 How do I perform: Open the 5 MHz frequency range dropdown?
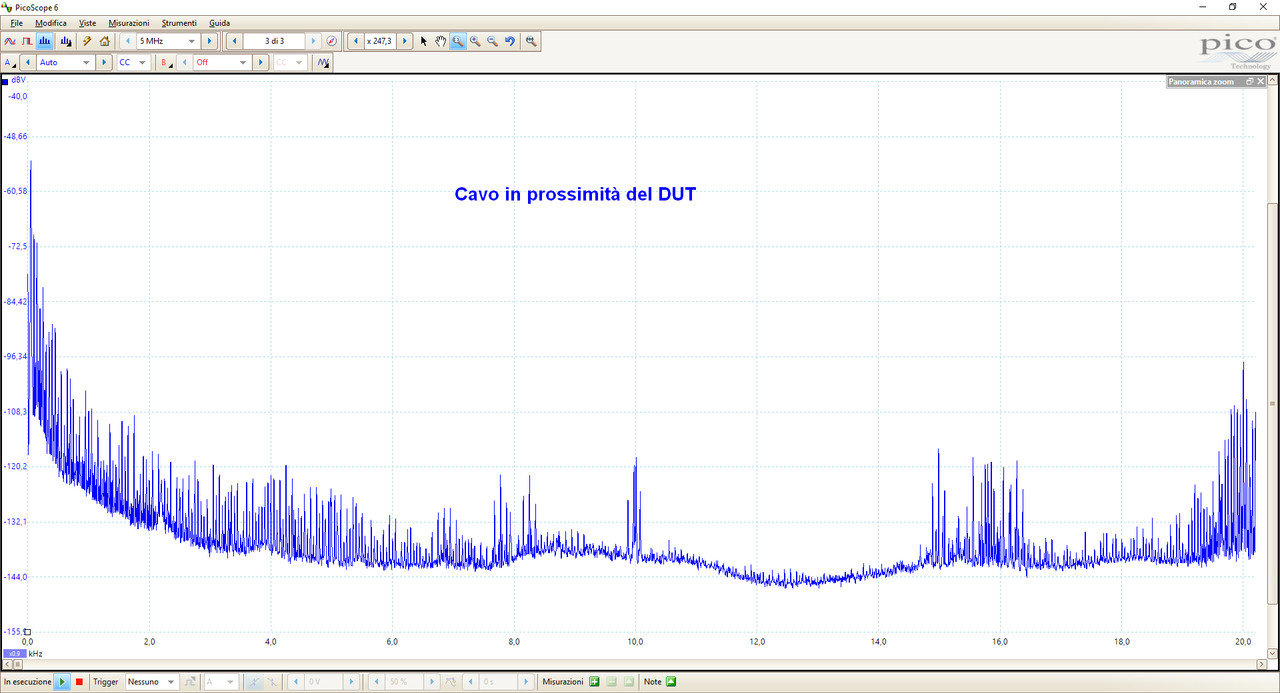tap(168, 41)
